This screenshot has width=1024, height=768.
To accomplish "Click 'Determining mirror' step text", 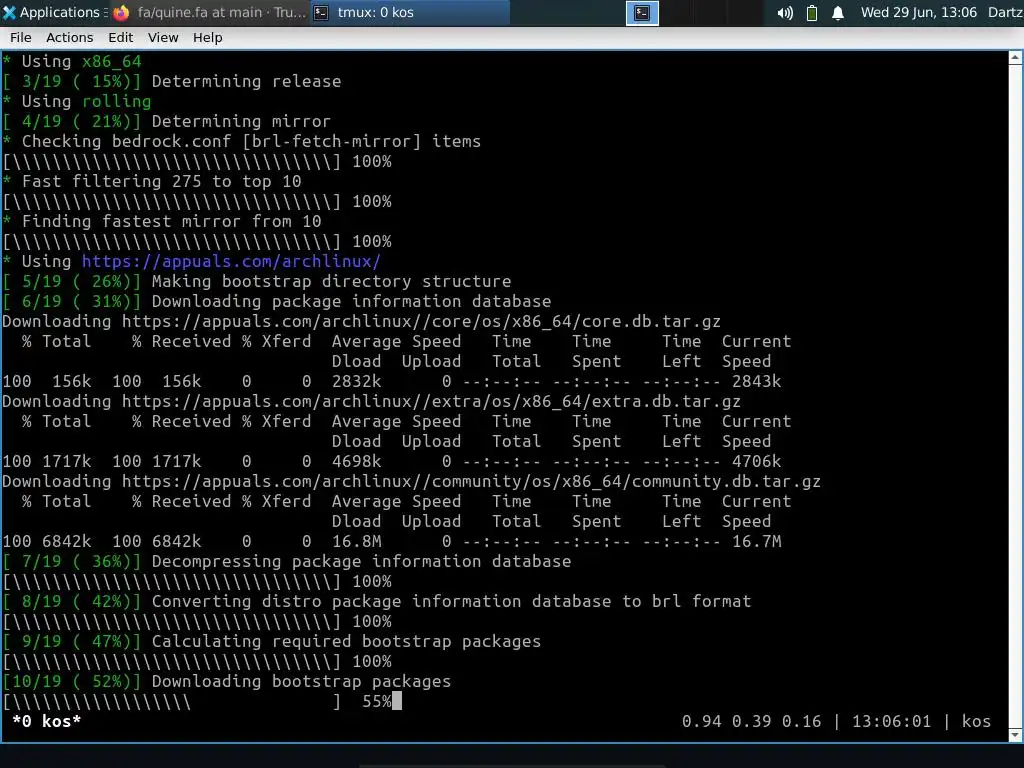I will [x=241, y=121].
